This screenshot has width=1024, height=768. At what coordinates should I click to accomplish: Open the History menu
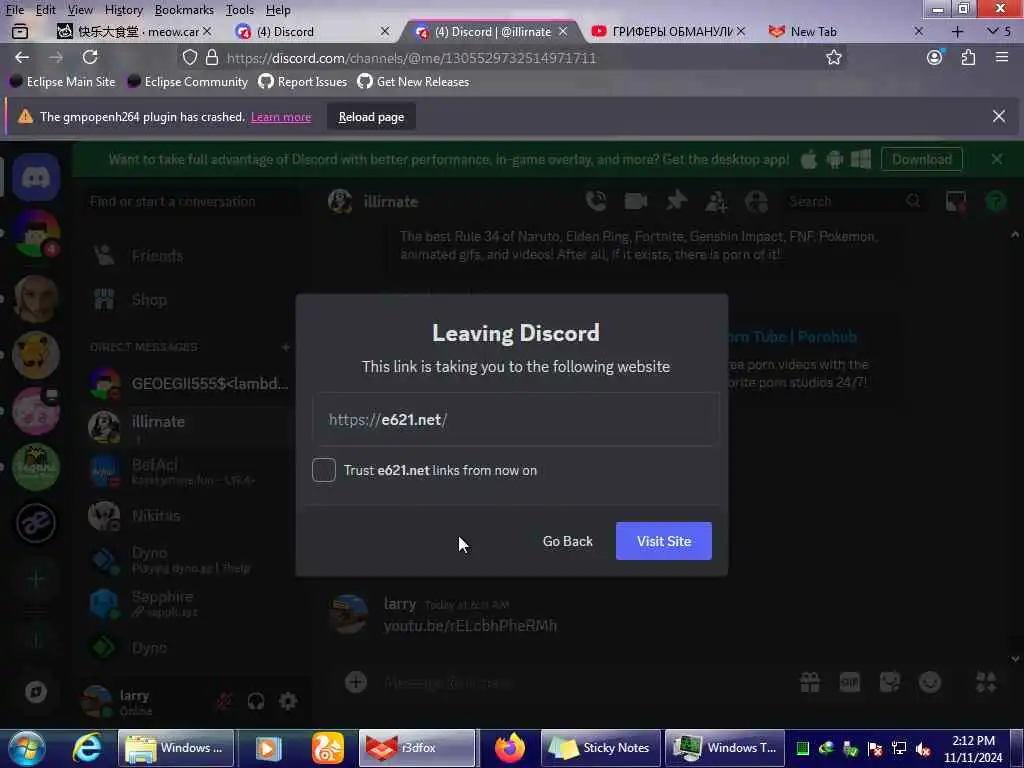coord(123,10)
